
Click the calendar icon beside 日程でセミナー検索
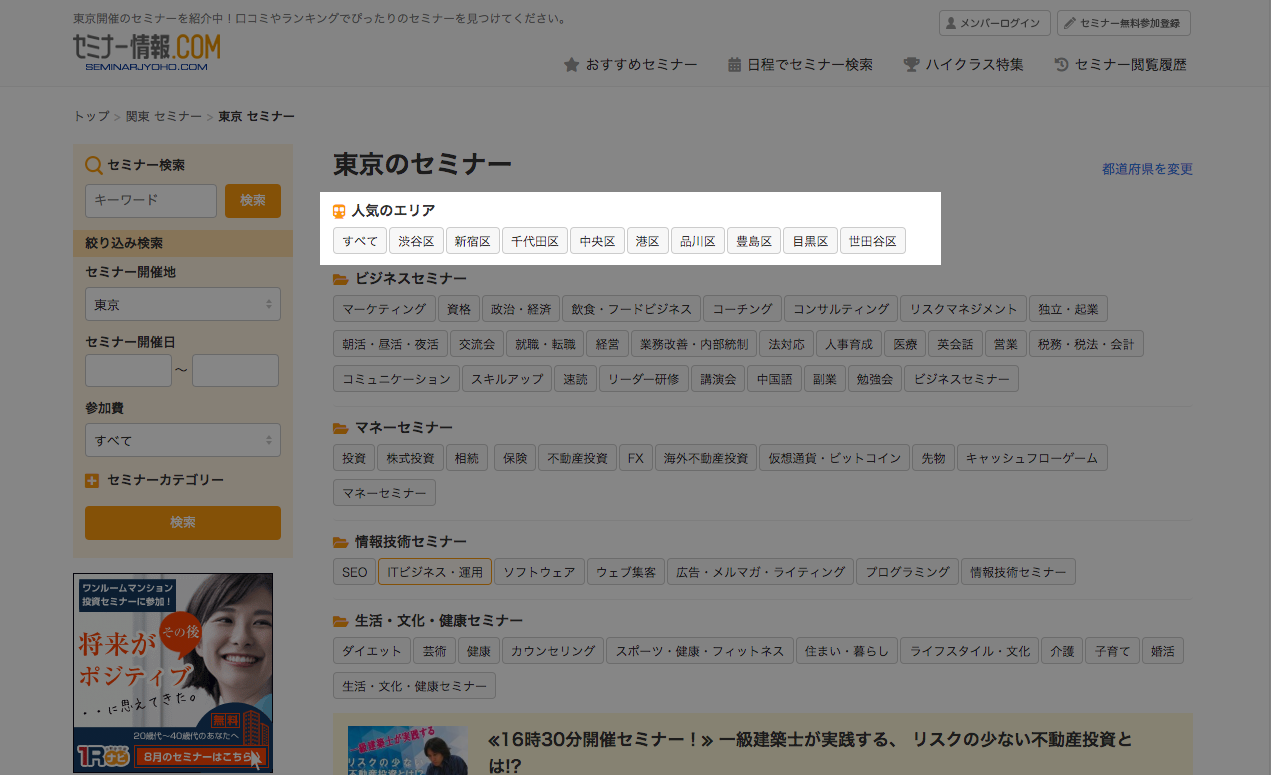(734, 65)
